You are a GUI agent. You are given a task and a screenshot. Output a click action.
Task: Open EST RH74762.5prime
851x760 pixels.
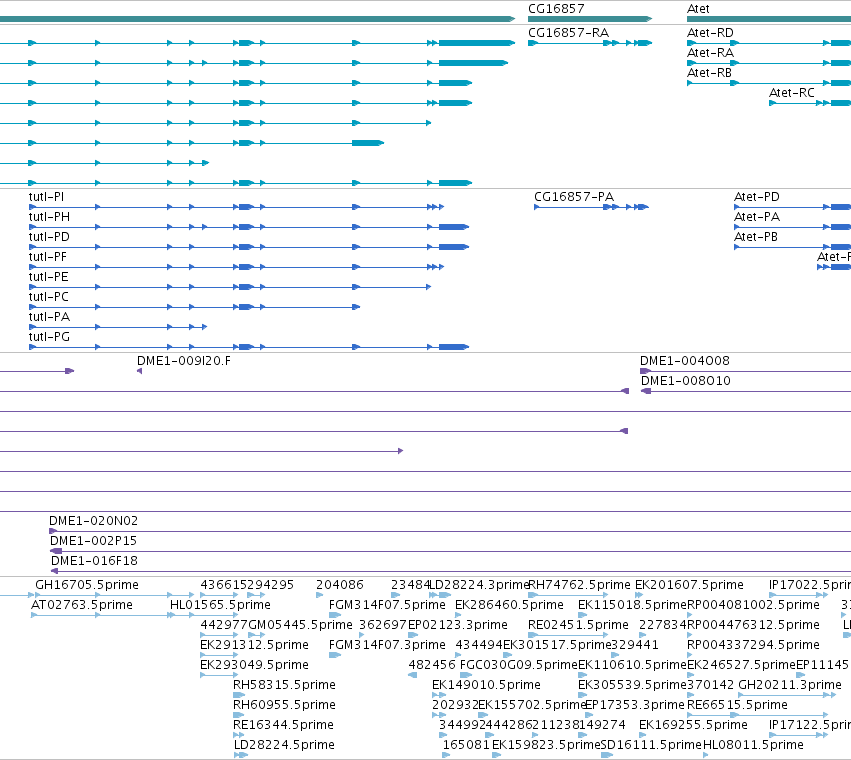click(579, 585)
